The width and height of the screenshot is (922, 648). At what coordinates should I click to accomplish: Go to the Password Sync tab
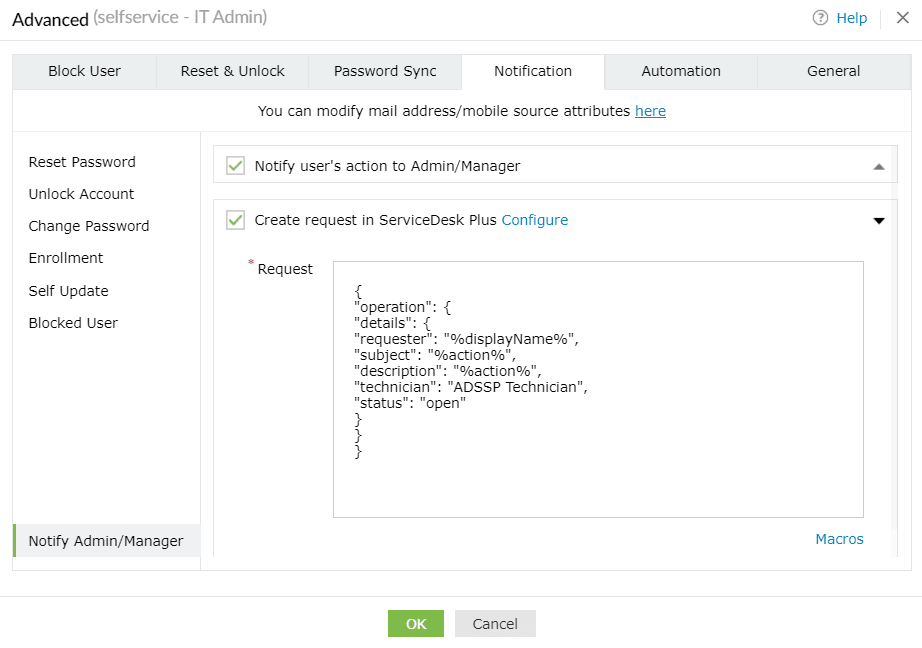coord(385,71)
